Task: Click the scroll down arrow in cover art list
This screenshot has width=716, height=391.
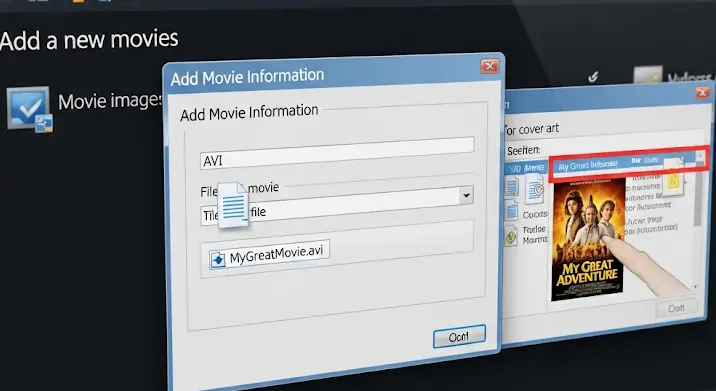Action: pos(696,287)
